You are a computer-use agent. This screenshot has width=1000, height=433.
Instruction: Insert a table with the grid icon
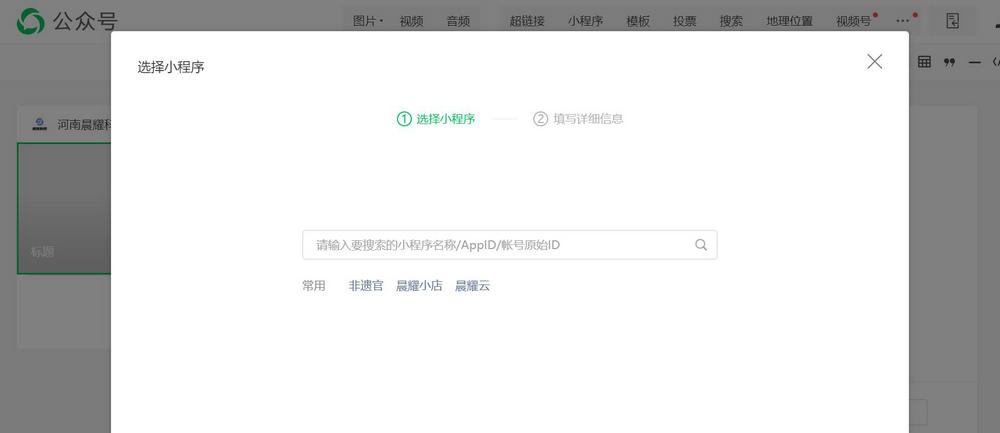(x=924, y=62)
